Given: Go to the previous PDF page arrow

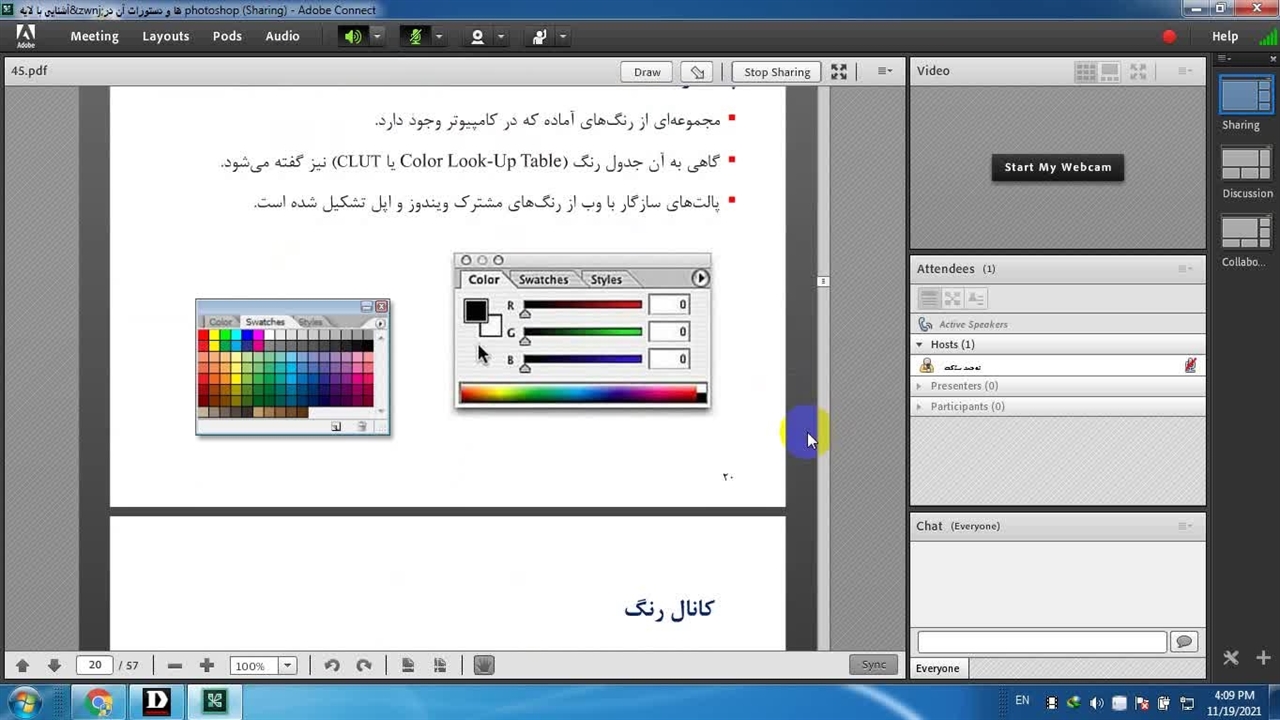Looking at the screenshot, I should 22,665.
